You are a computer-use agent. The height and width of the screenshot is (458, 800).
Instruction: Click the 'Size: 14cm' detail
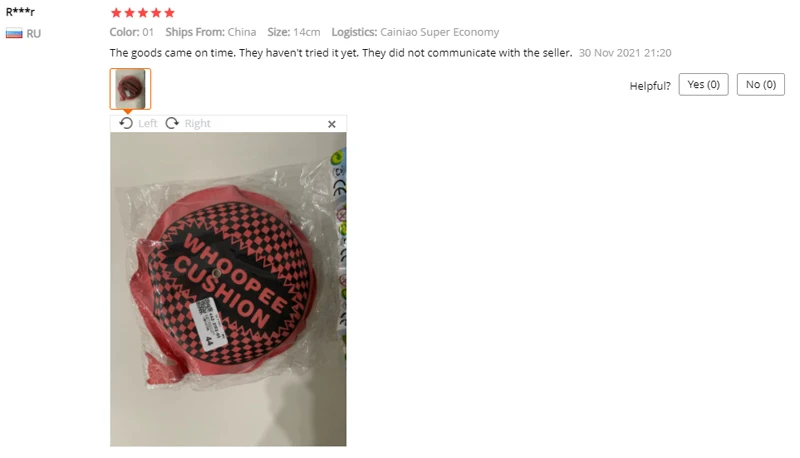click(294, 32)
